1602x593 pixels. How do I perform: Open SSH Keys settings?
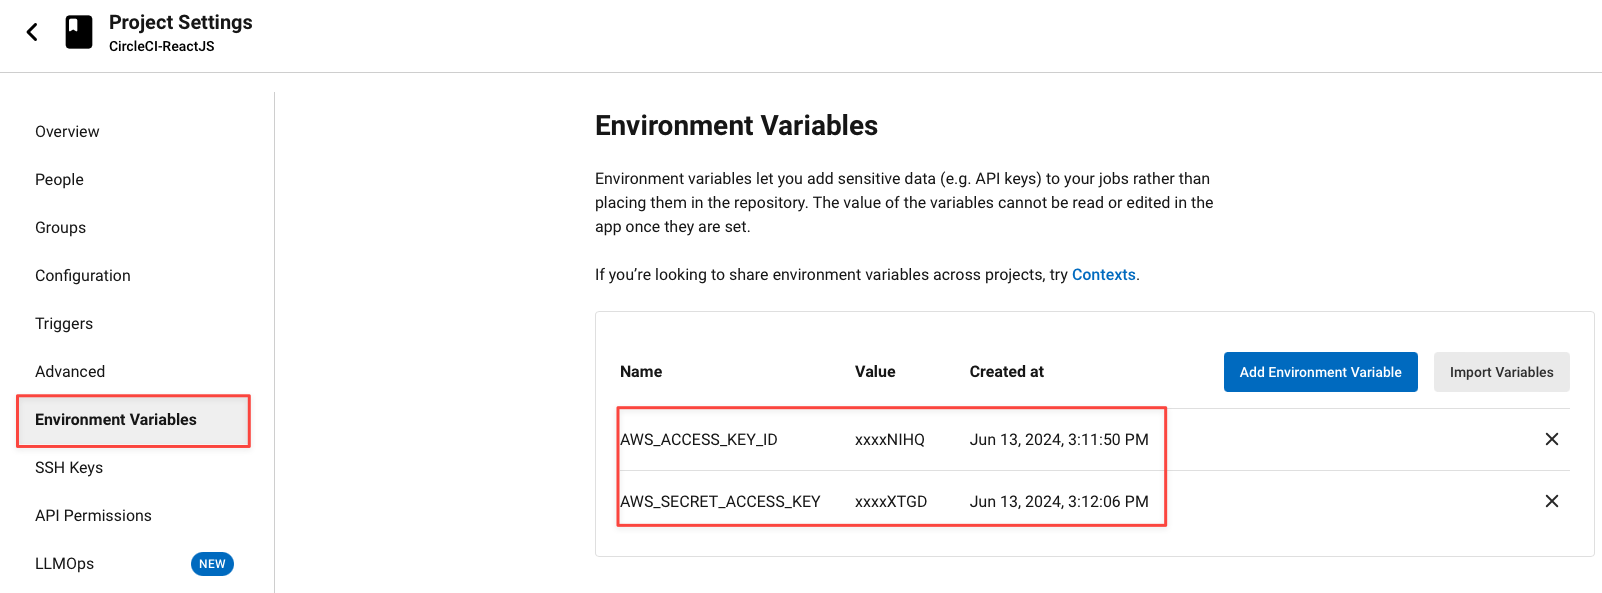click(x=69, y=468)
